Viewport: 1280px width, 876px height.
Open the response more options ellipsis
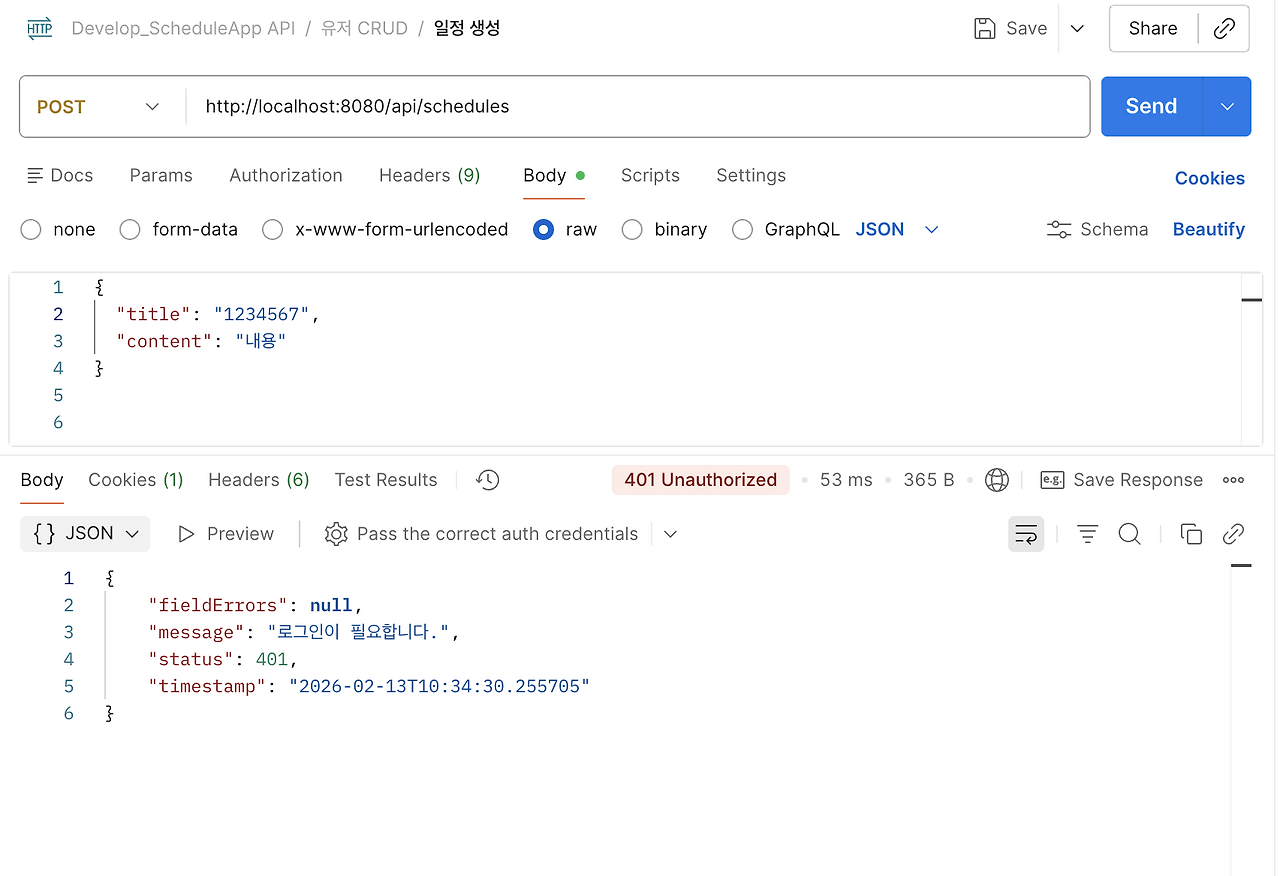point(1233,480)
